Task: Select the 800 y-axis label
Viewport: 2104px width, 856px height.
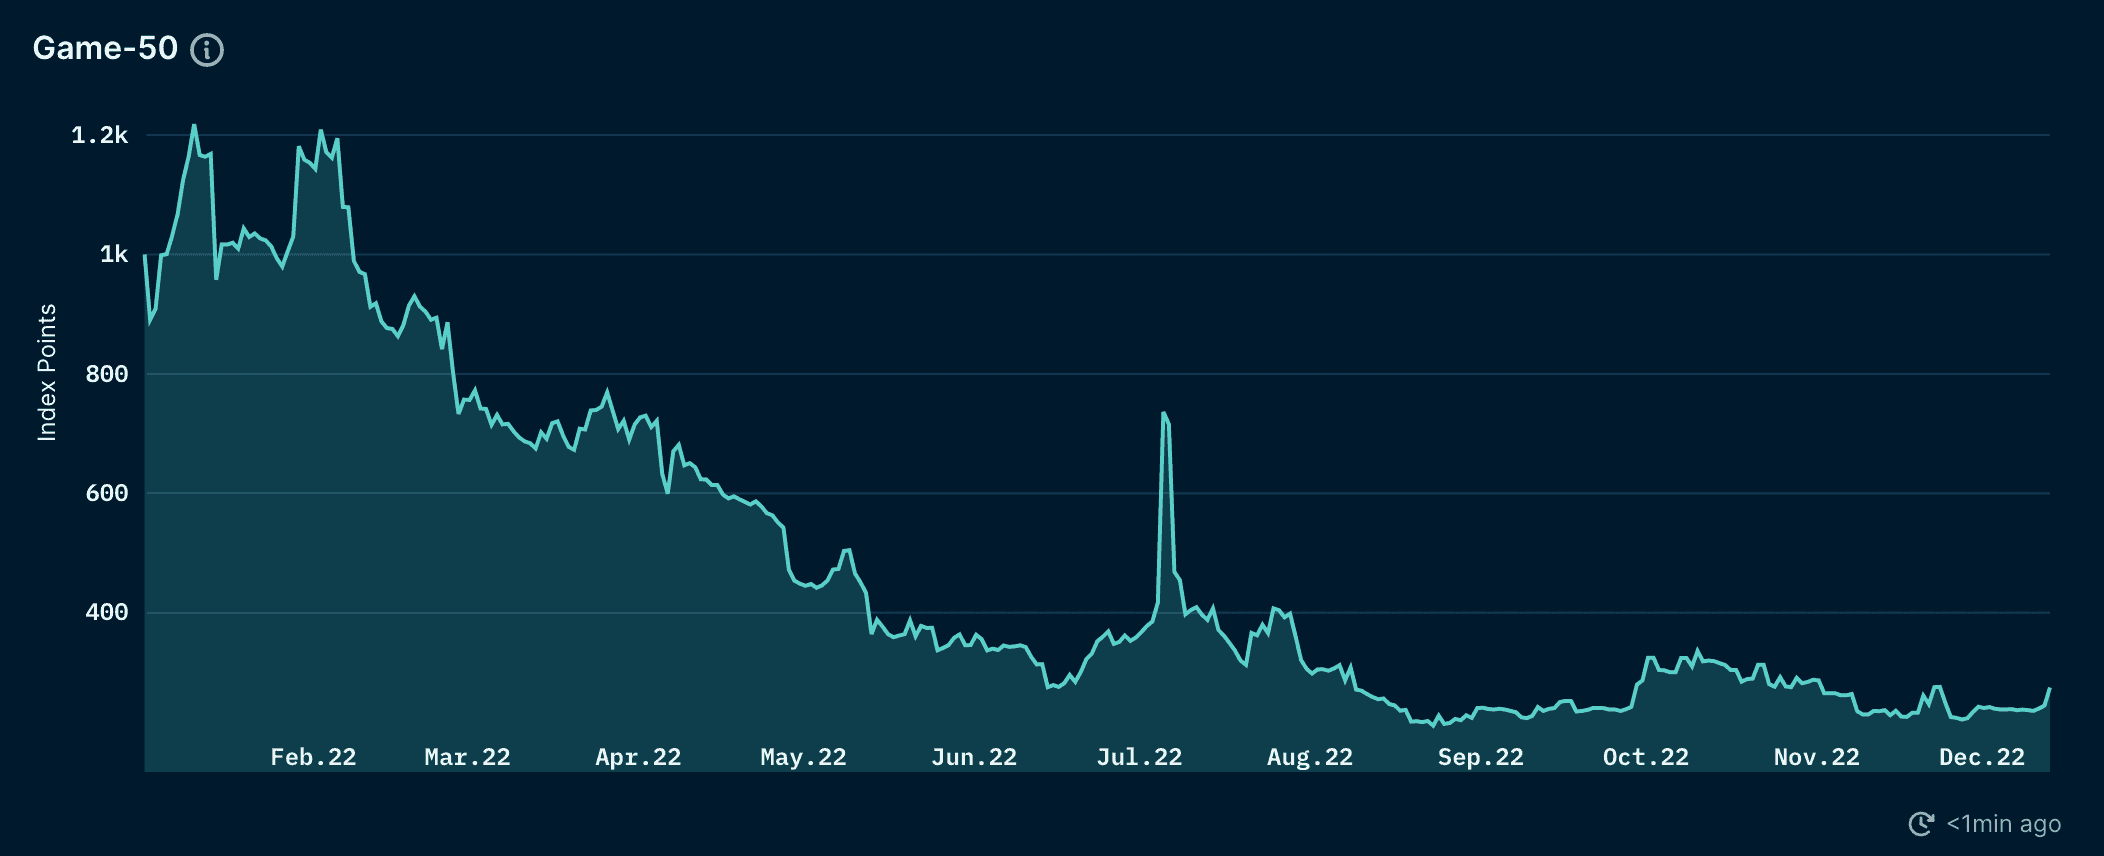Action: click(106, 374)
